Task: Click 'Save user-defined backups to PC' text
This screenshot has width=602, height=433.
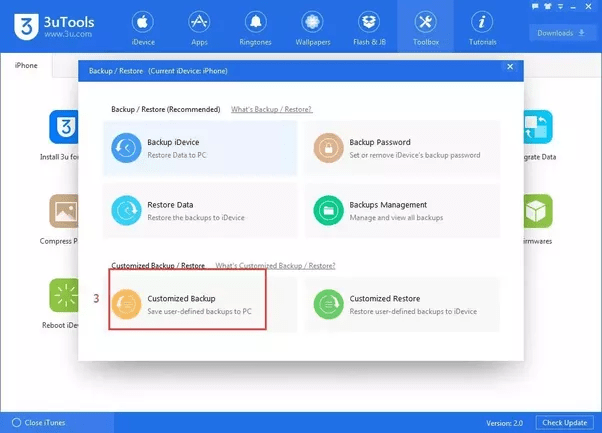Action: pyautogui.click(x=199, y=311)
